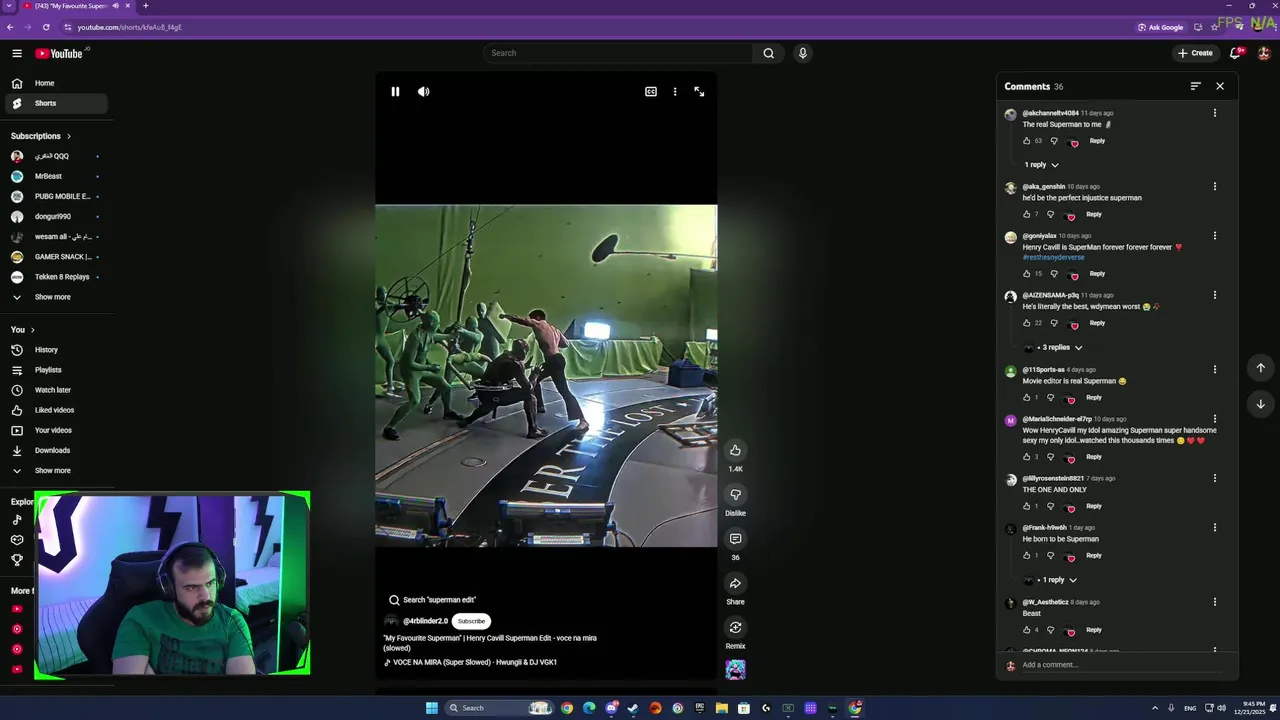Open options menu for @goniyalax's comment
This screenshot has height=720, width=1280.
pyautogui.click(x=1215, y=236)
